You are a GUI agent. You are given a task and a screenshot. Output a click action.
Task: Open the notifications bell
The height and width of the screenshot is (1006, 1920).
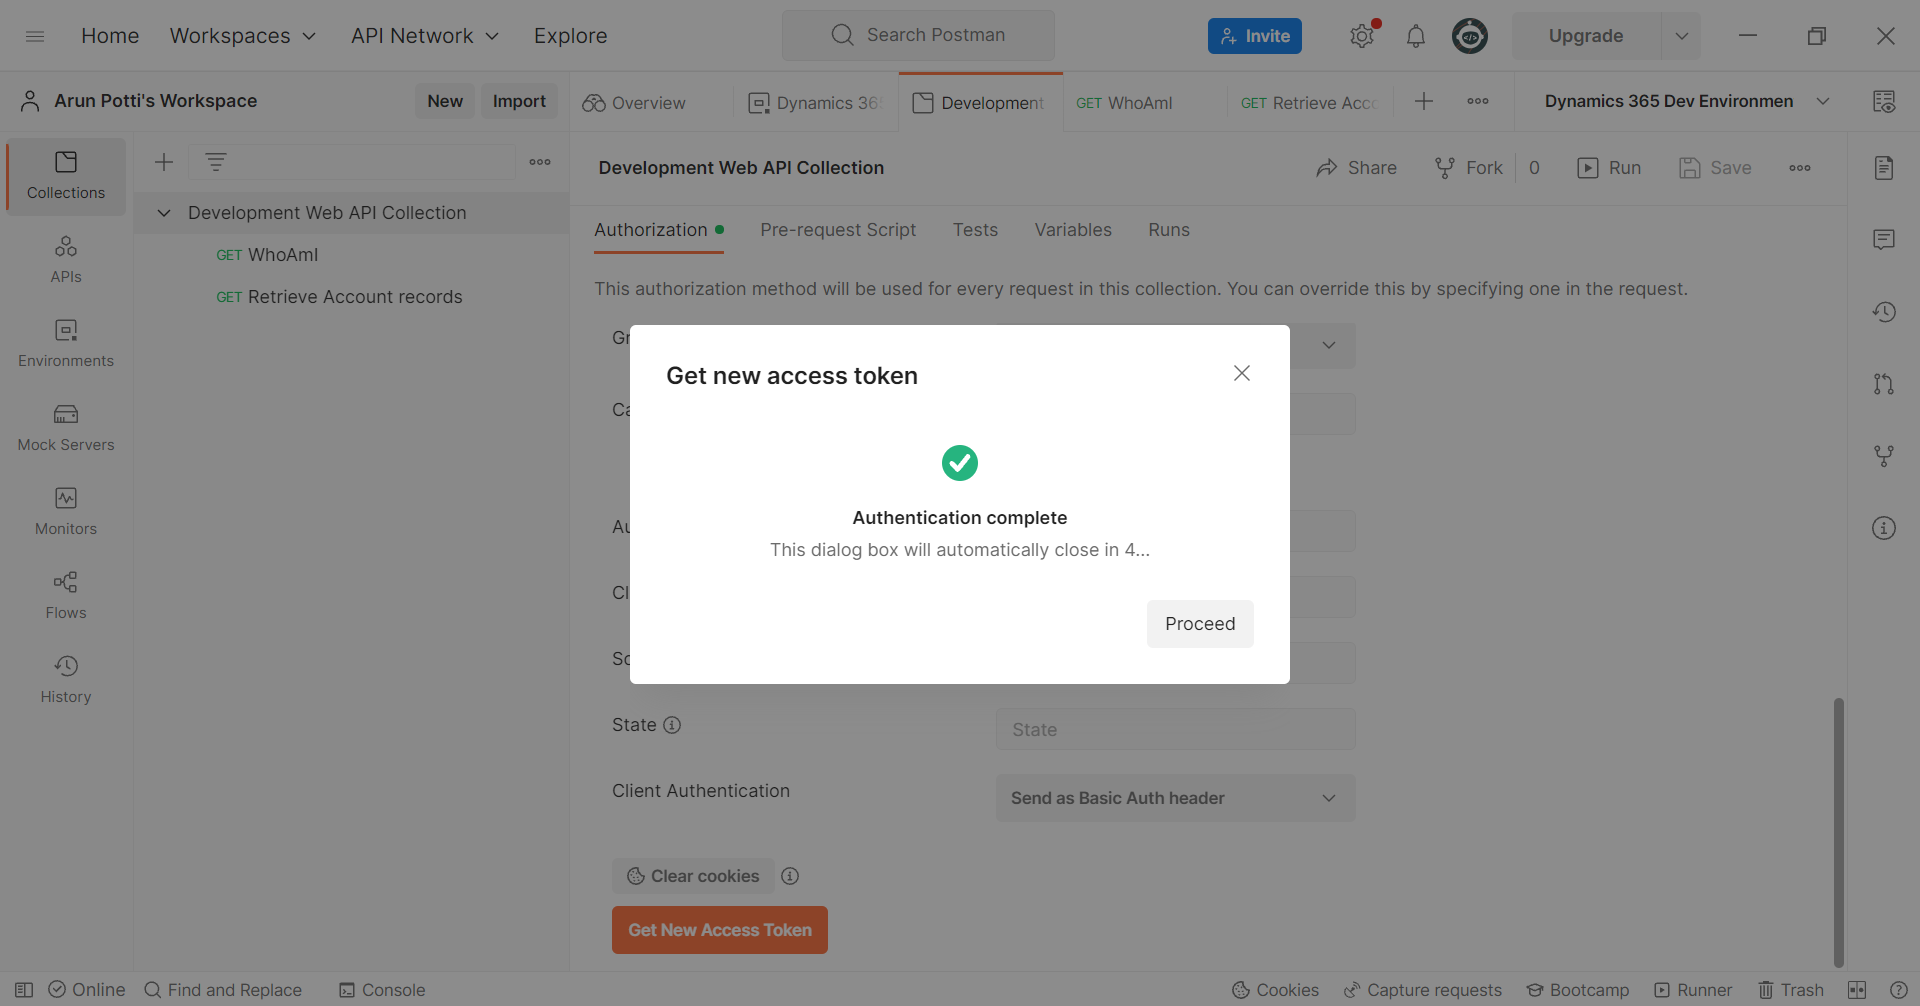pyautogui.click(x=1415, y=35)
